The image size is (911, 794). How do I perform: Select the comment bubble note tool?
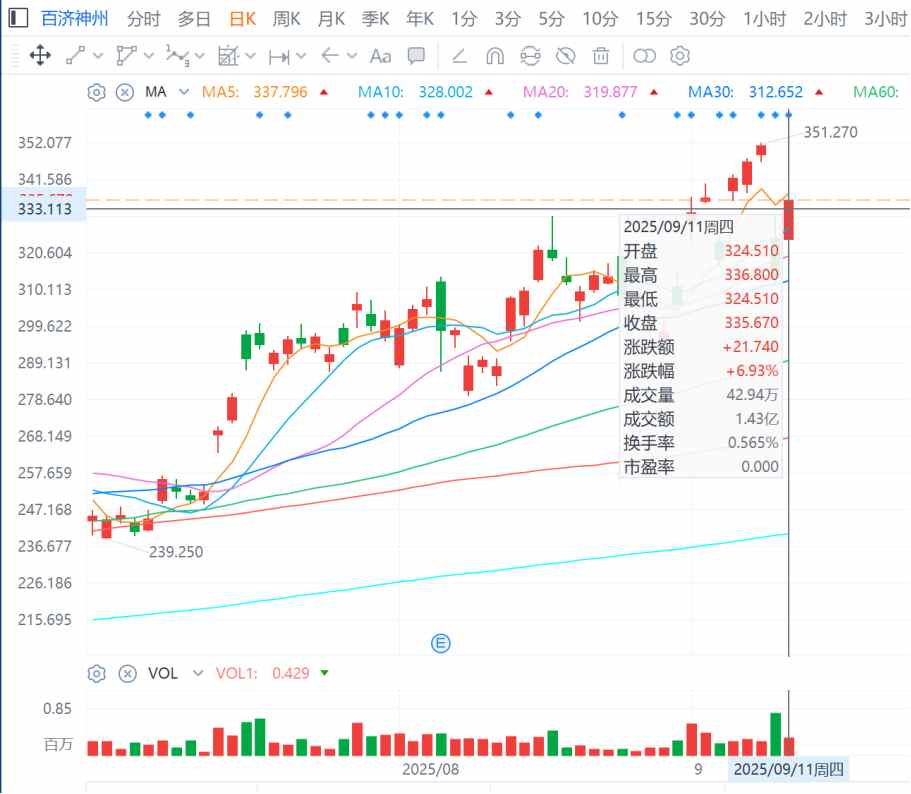click(x=417, y=56)
